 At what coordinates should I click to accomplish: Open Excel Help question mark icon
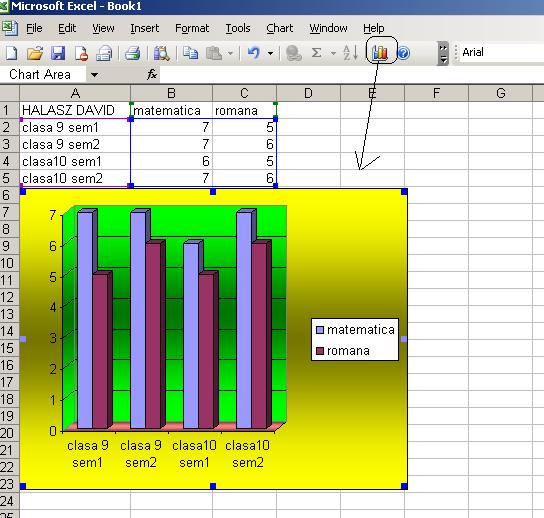(x=403, y=53)
